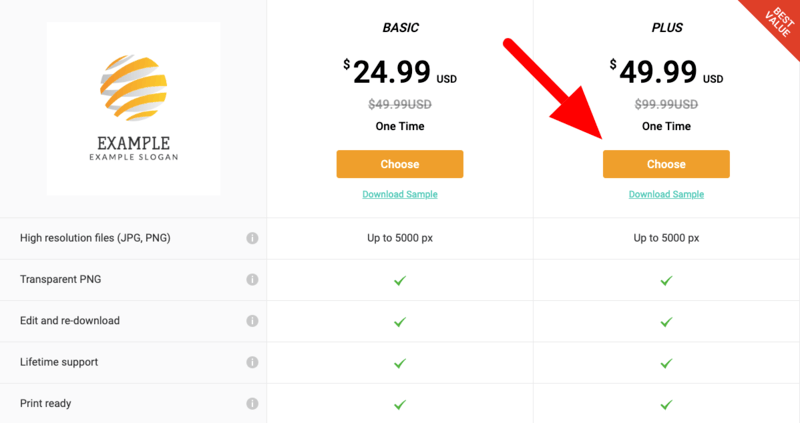
Task: Open Download Sample link under Plus
Action: 666,194
